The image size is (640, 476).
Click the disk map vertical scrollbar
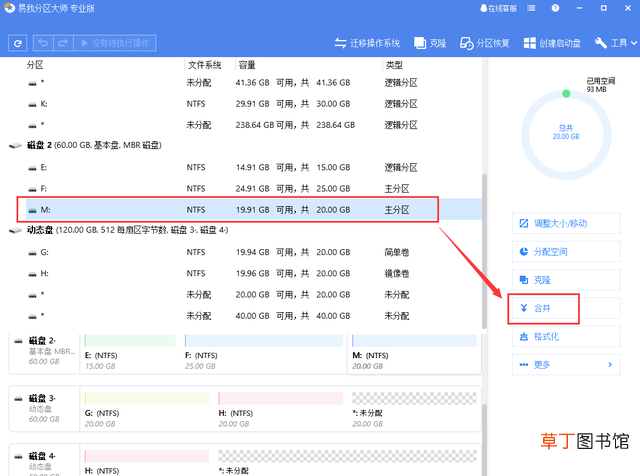[x=484, y=439]
